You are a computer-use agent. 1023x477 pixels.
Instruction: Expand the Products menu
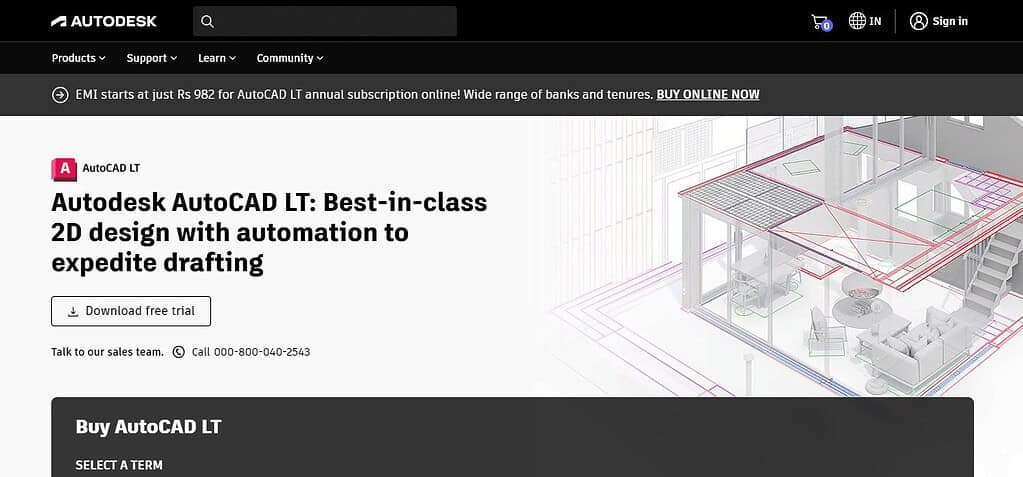(x=78, y=58)
